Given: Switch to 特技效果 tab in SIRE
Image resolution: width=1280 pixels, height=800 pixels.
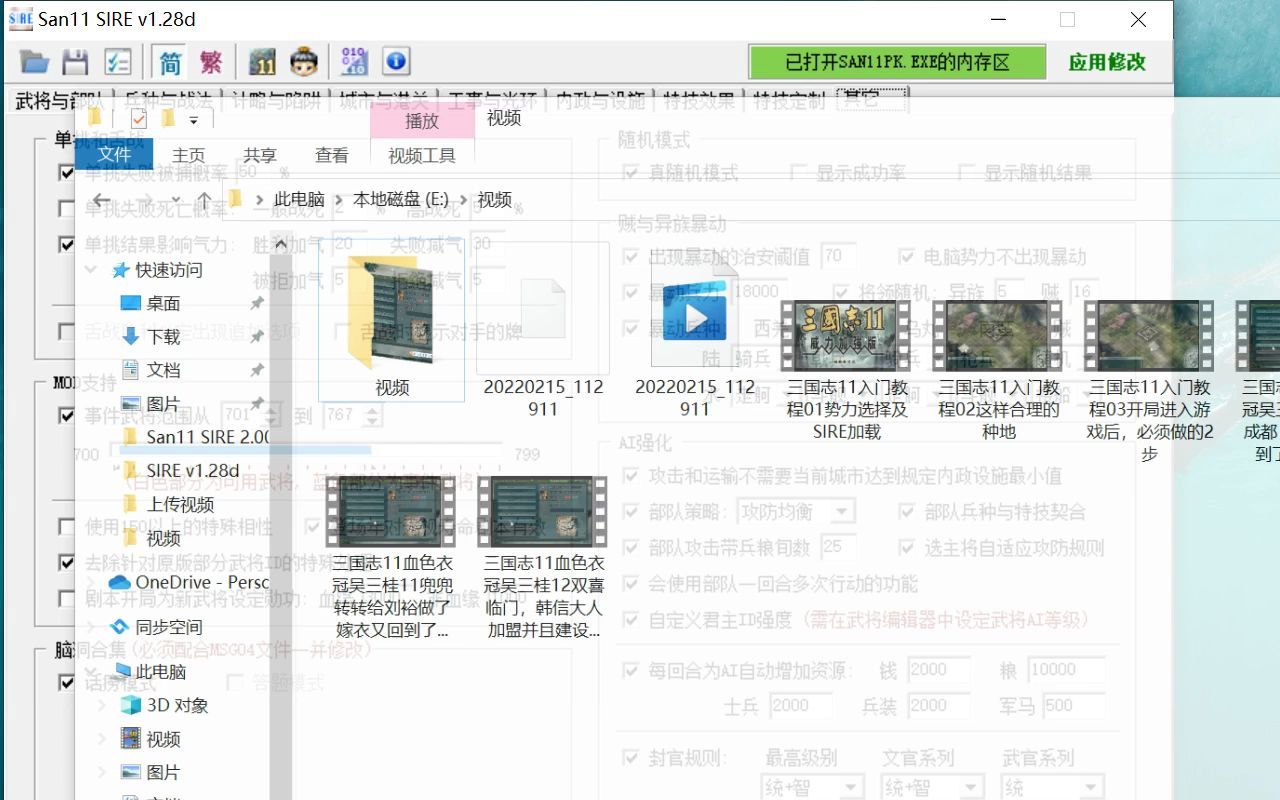Looking at the screenshot, I should click(x=699, y=100).
